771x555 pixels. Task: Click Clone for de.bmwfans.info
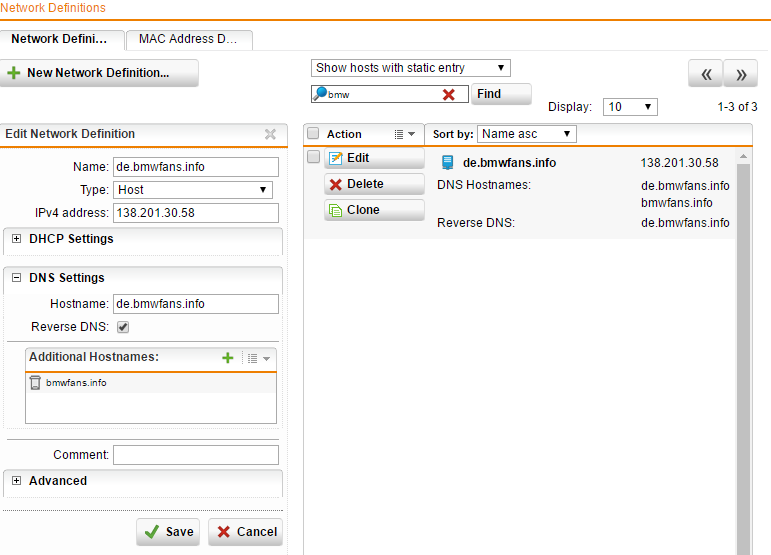[x=374, y=210]
